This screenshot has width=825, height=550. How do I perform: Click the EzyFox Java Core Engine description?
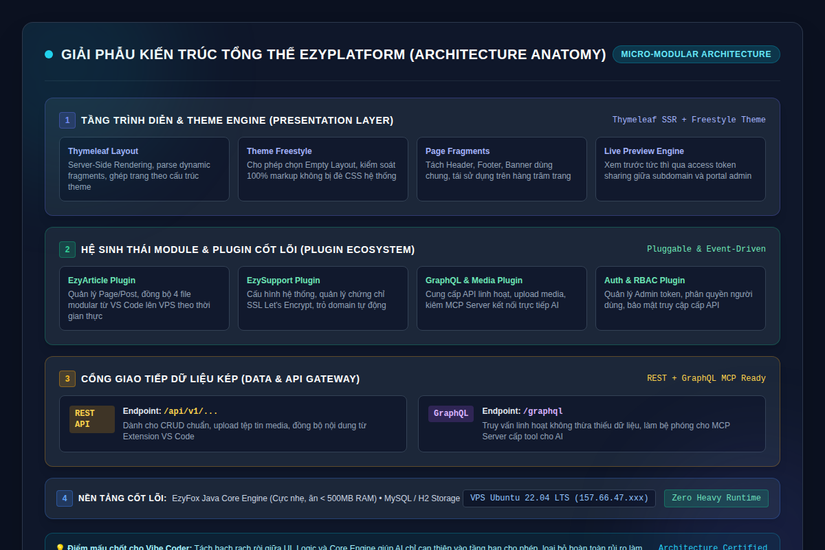tap(316, 498)
